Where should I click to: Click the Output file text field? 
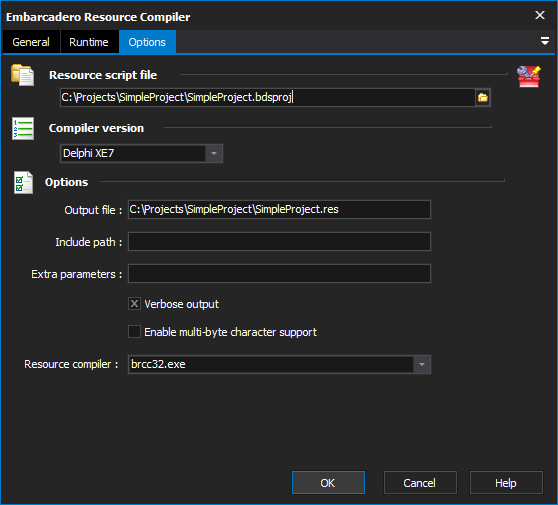tap(279, 209)
